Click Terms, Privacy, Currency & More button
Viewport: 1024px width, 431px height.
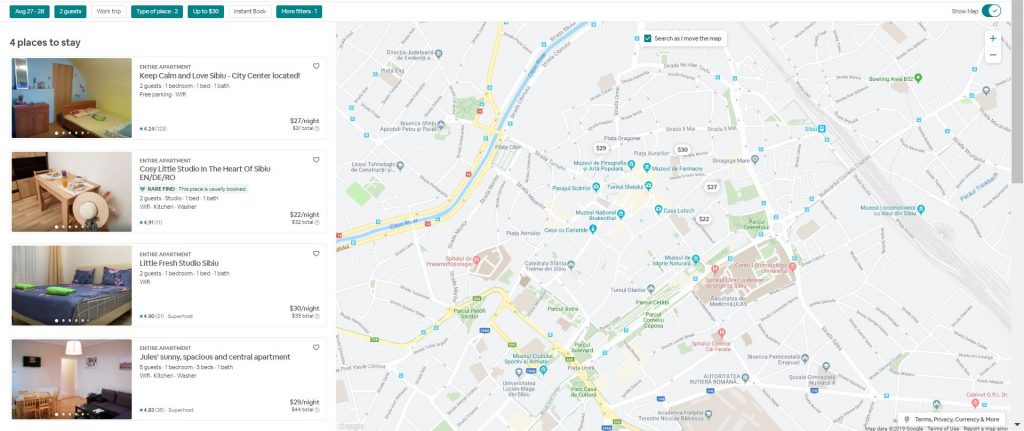pyautogui.click(x=951, y=419)
